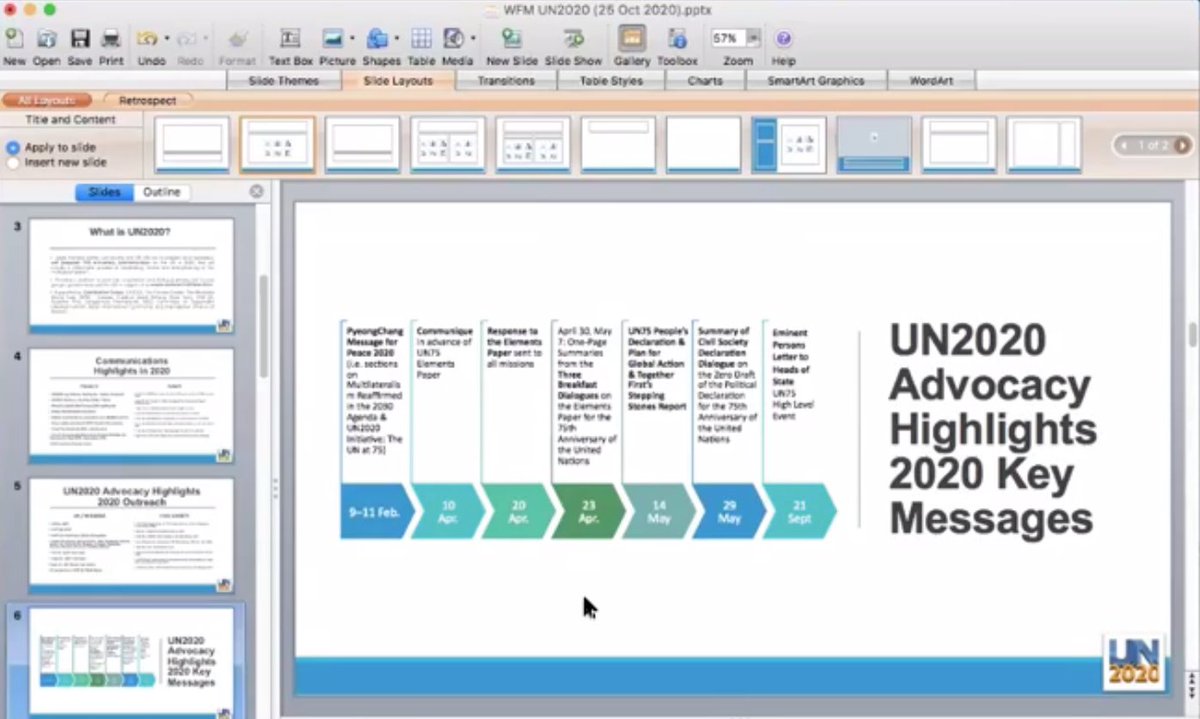Image resolution: width=1200 pixels, height=719 pixels.
Task: Click the Open file icon
Action: [x=46, y=39]
